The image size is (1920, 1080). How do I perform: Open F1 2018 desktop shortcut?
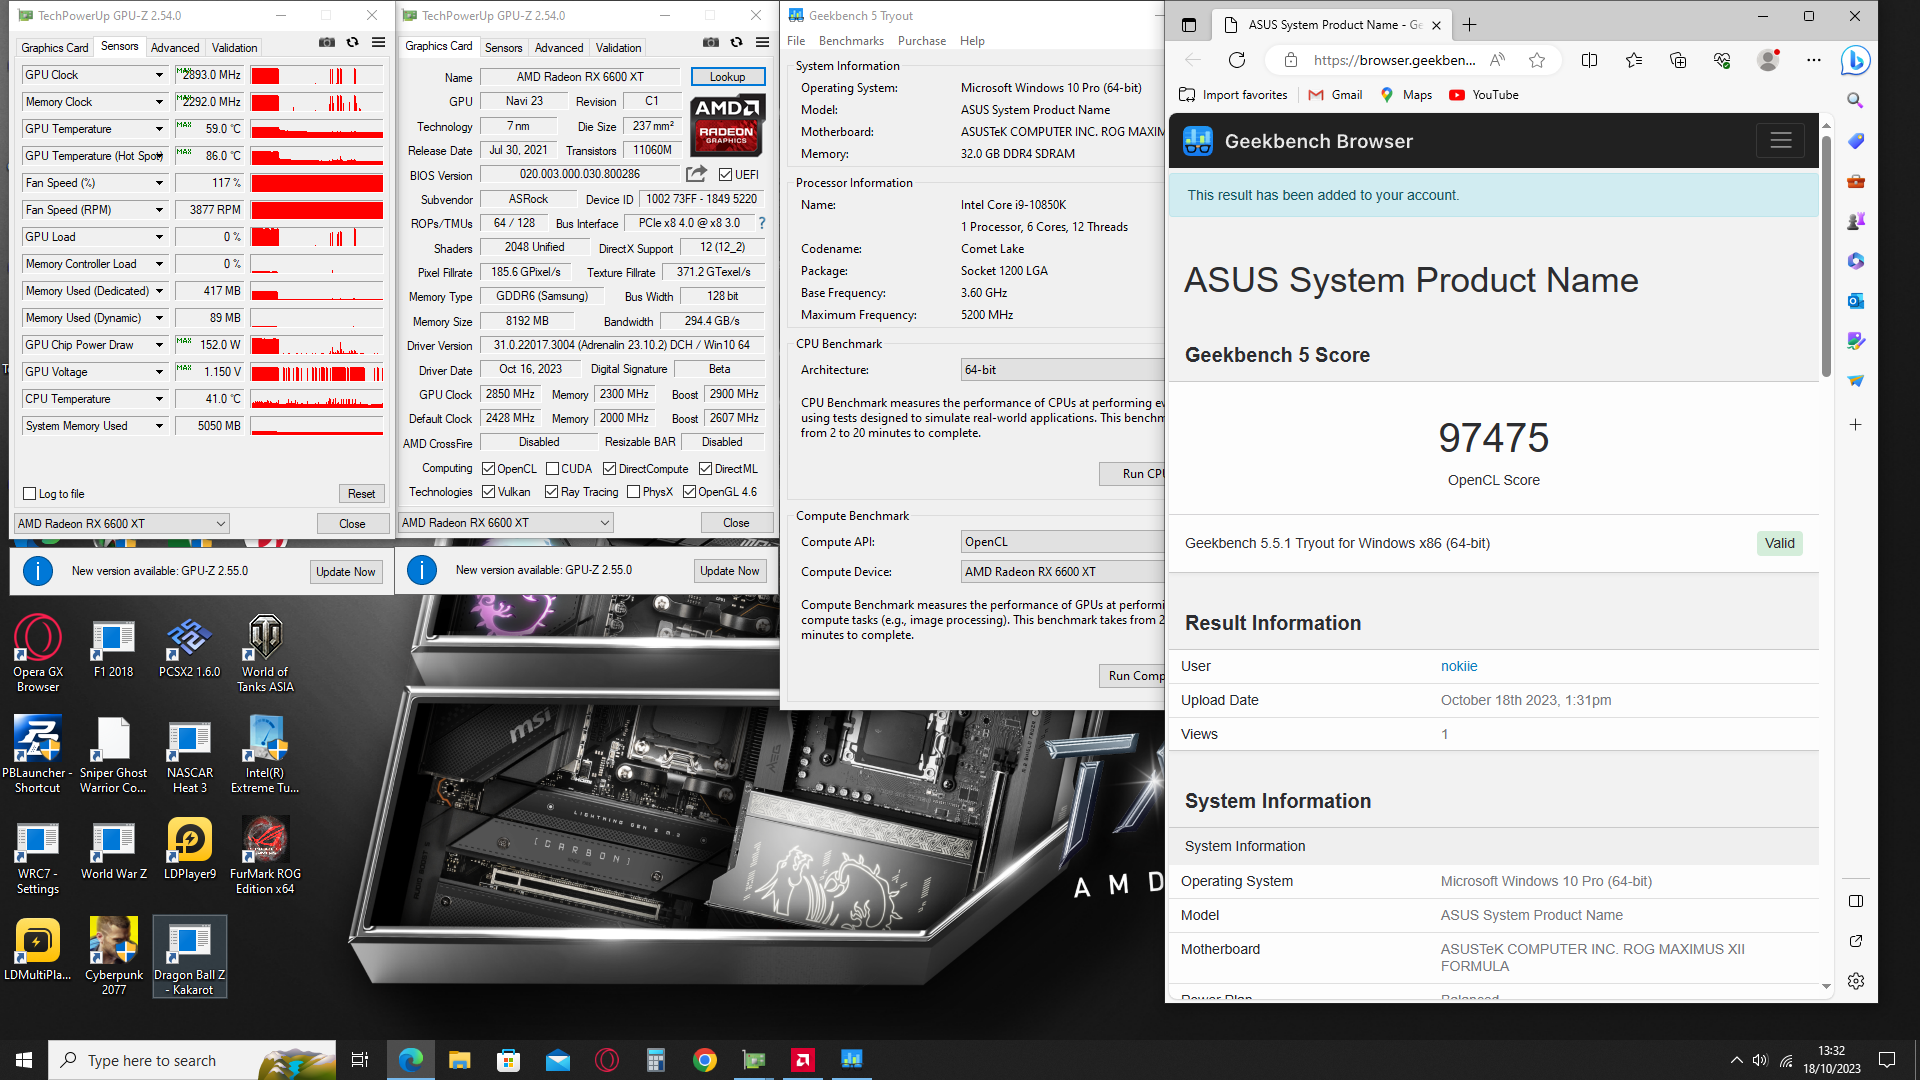click(x=113, y=648)
